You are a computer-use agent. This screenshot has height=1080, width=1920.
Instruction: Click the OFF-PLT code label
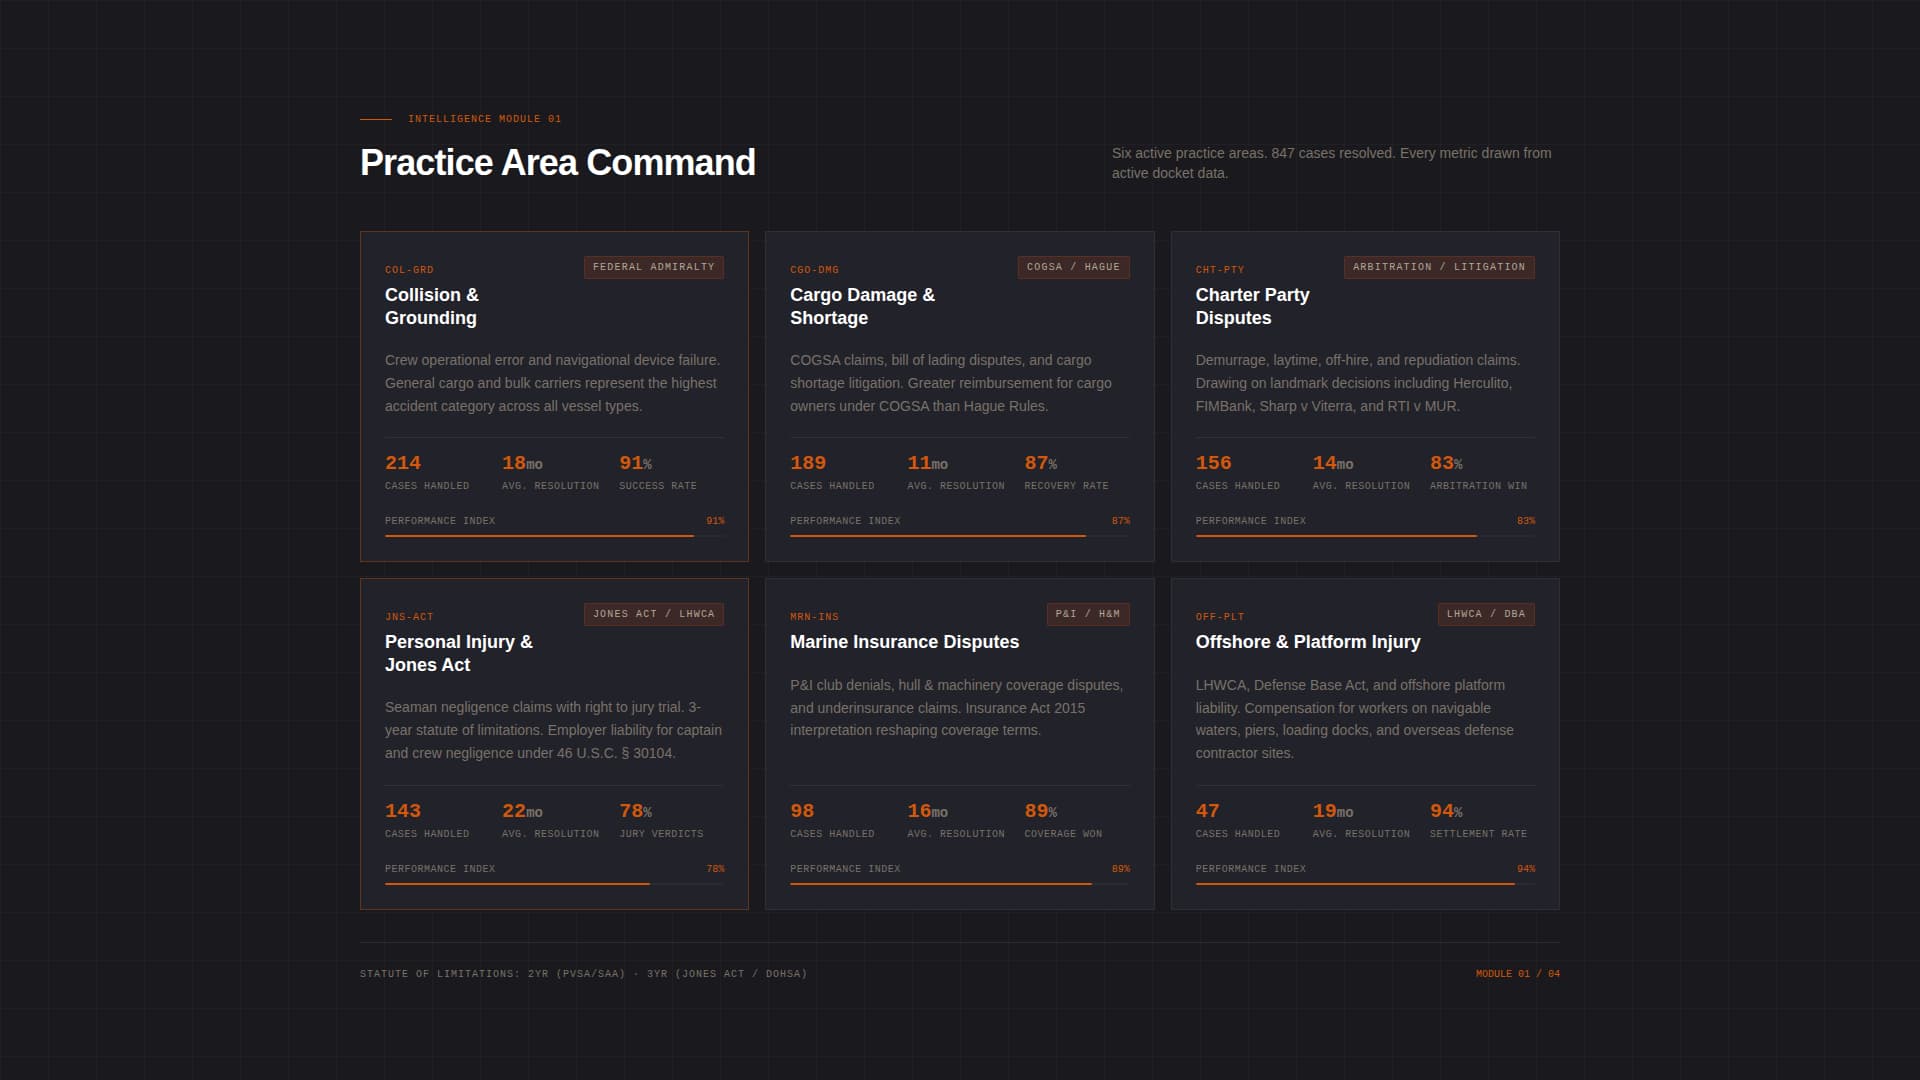1220,616
